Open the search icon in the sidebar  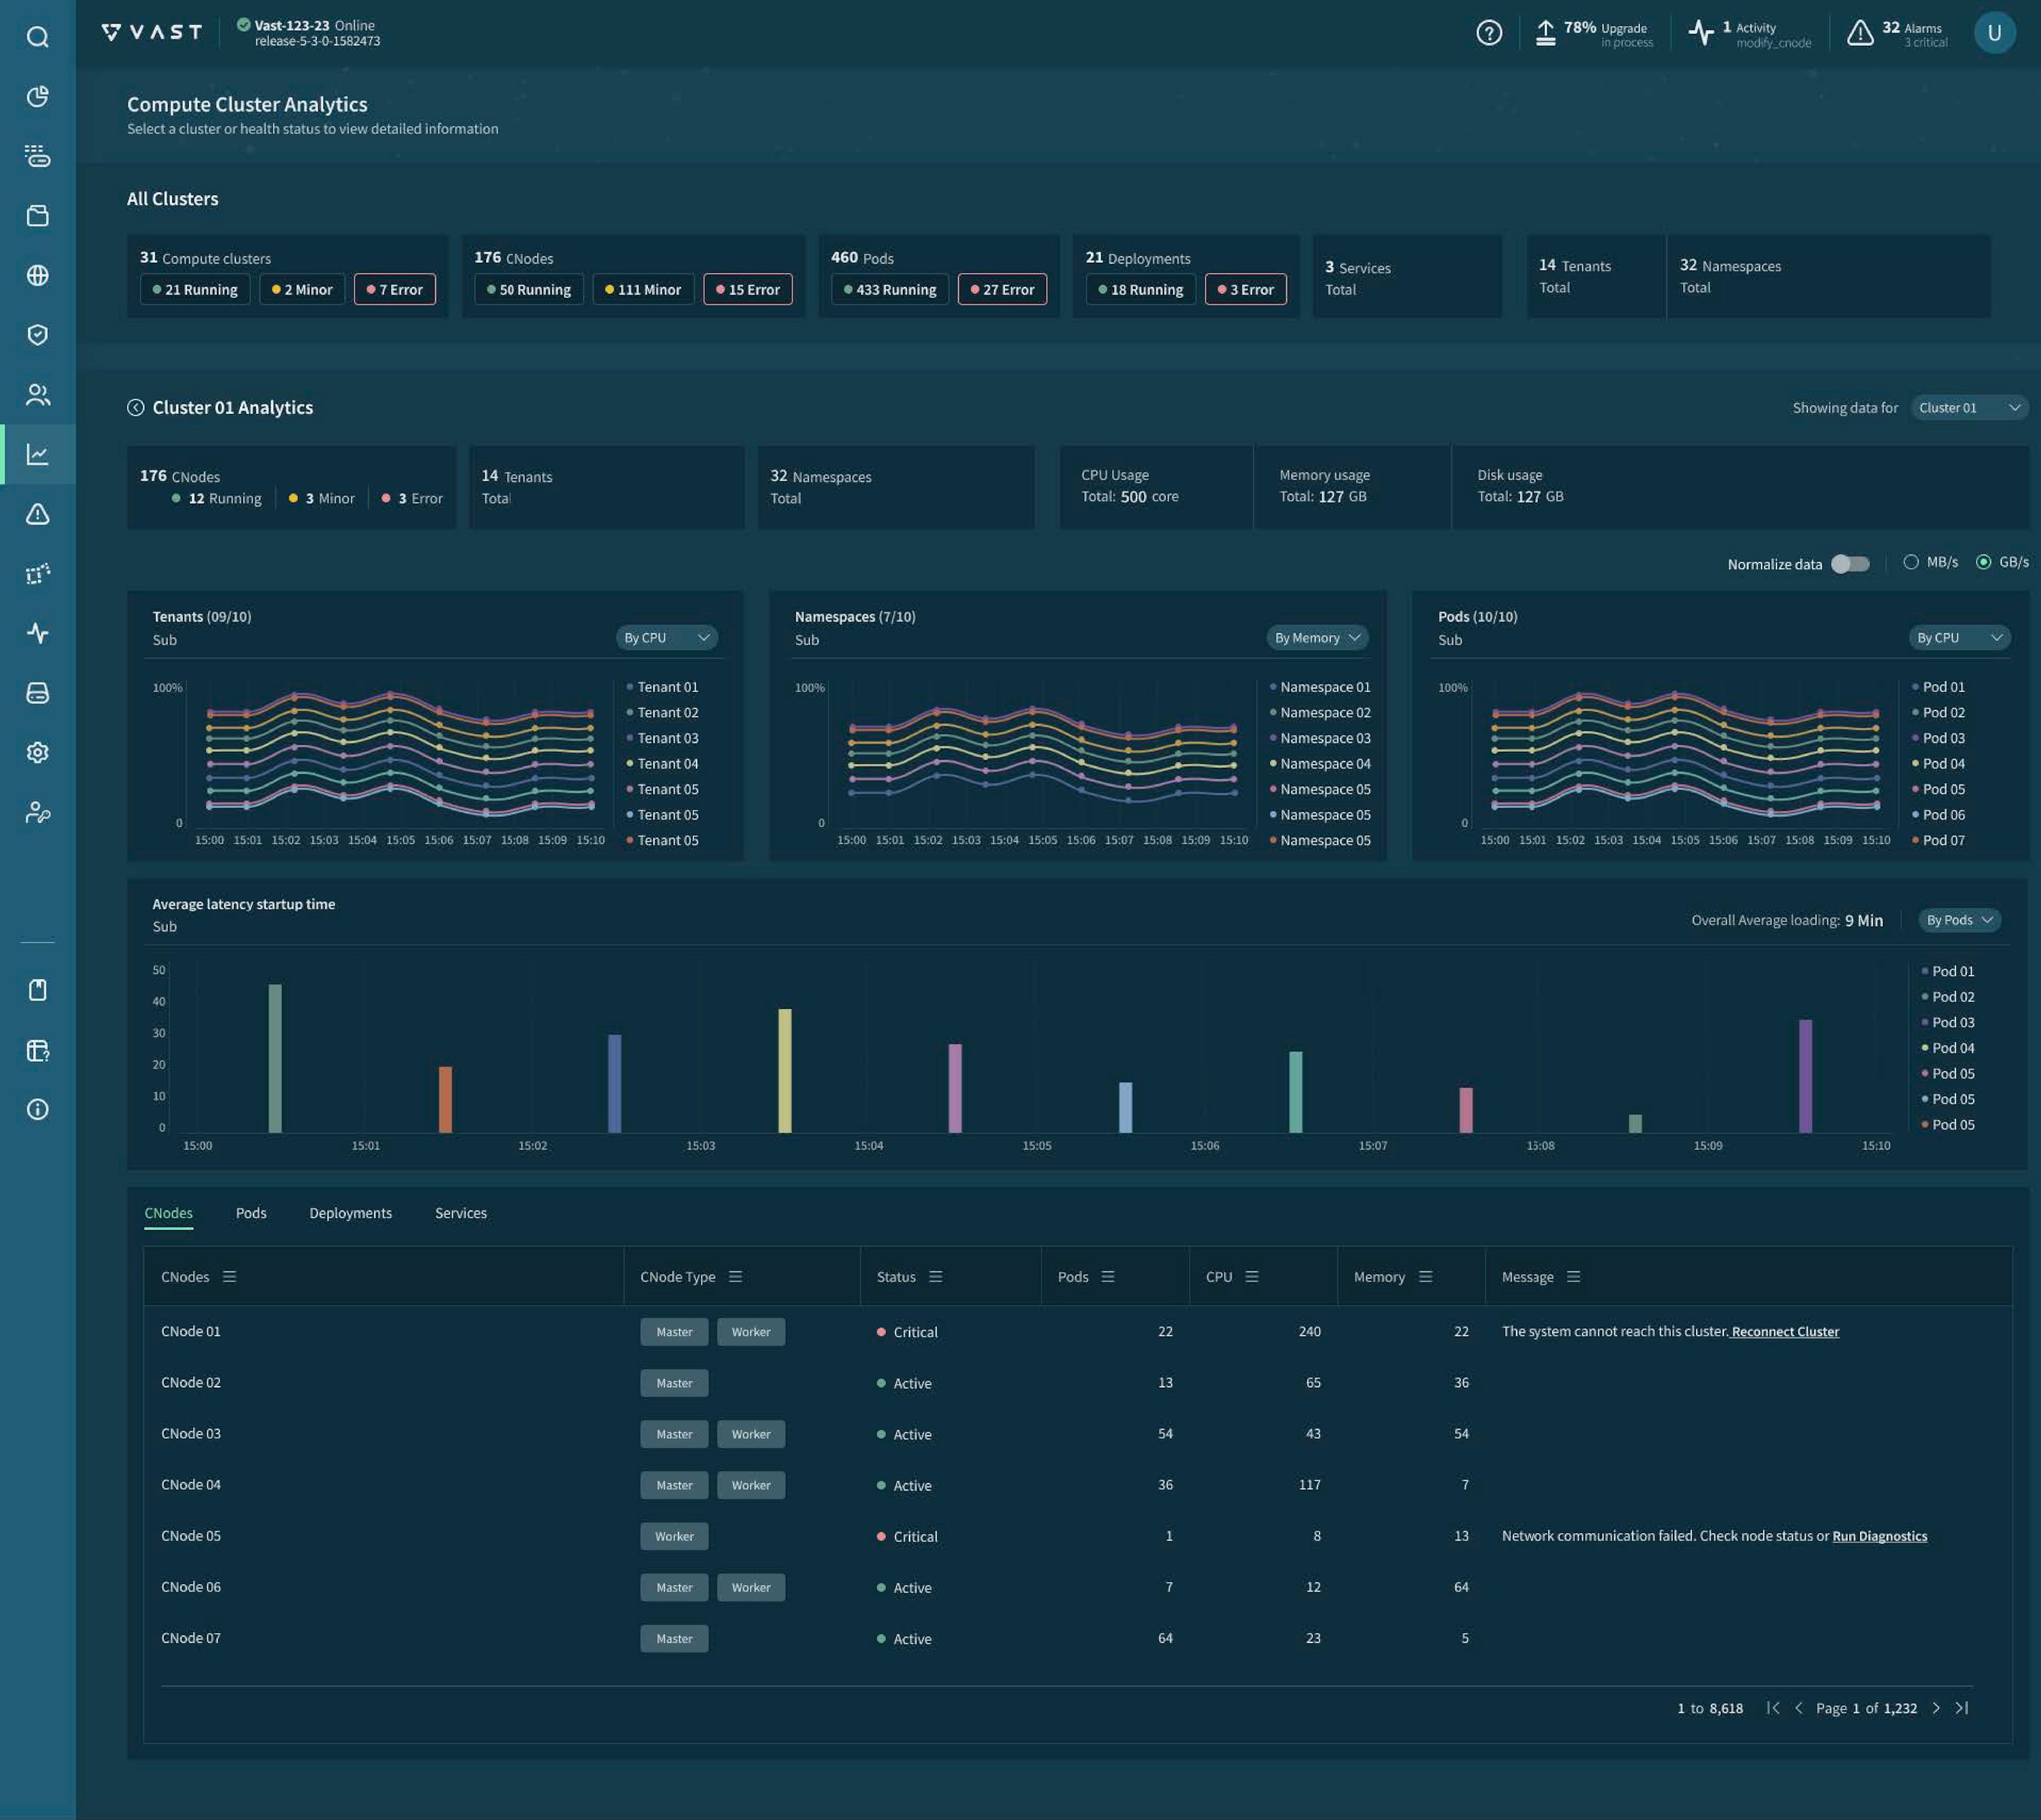pos(37,37)
